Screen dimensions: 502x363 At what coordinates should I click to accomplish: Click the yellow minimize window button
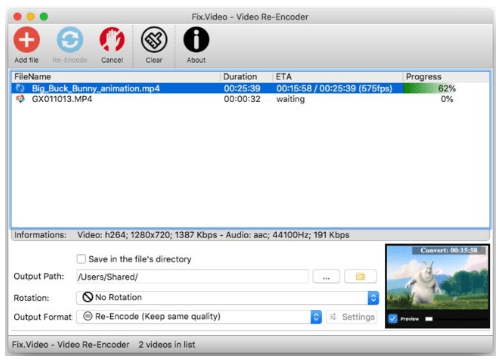[x=31, y=17]
